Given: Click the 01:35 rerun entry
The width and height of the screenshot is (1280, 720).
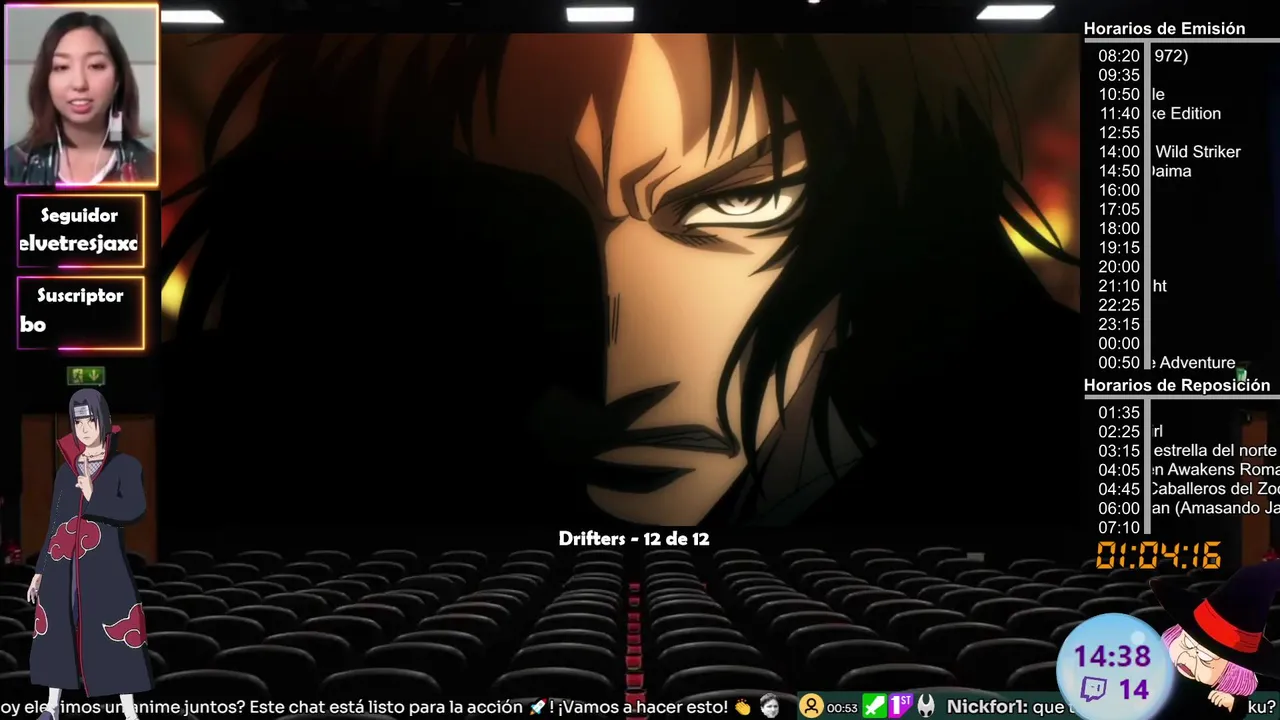Looking at the screenshot, I should coord(1119,412).
